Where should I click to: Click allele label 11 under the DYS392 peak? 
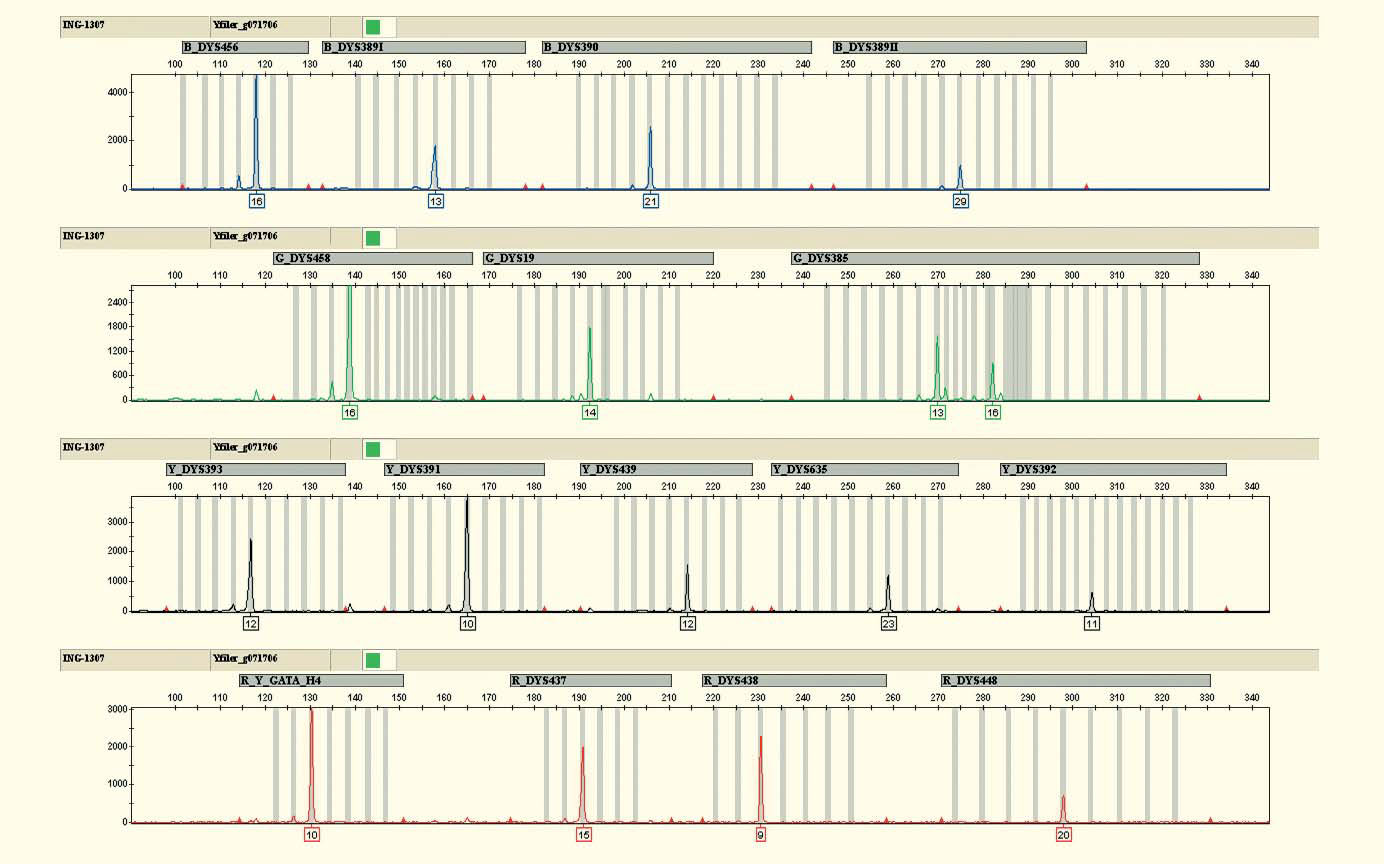click(1092, 624)
